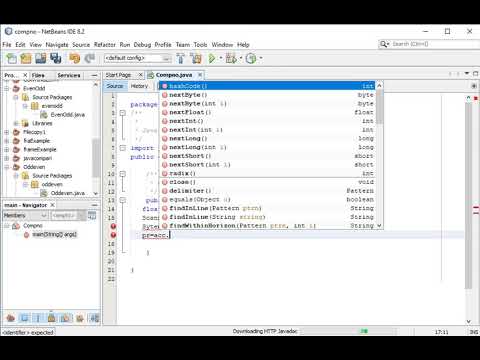Viewport: 480px width, 360px height.
Task: Minimize the Projects panel group
Action: point(94,75)
